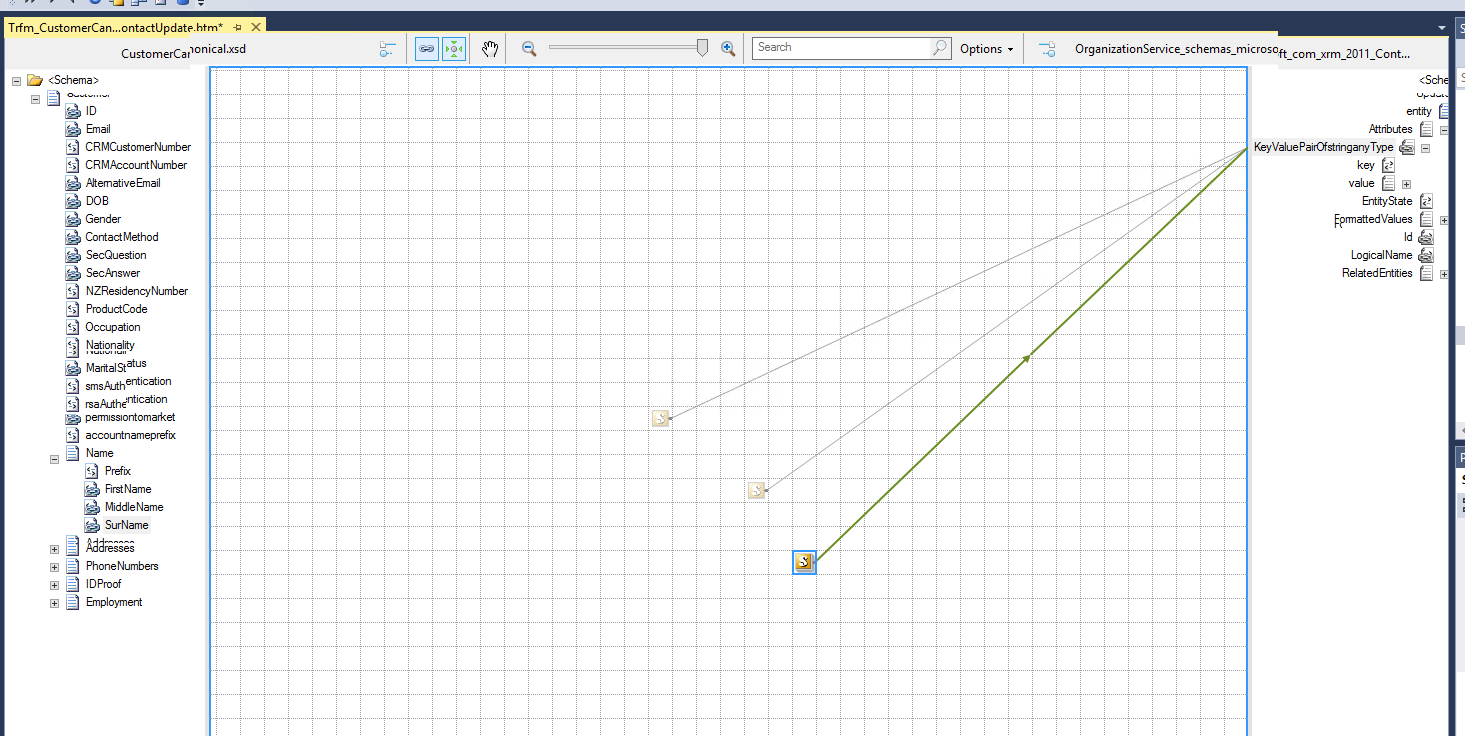Screen dimensions: 1465x736
Task: Select the accountnameprefix element
Action: 131,435
